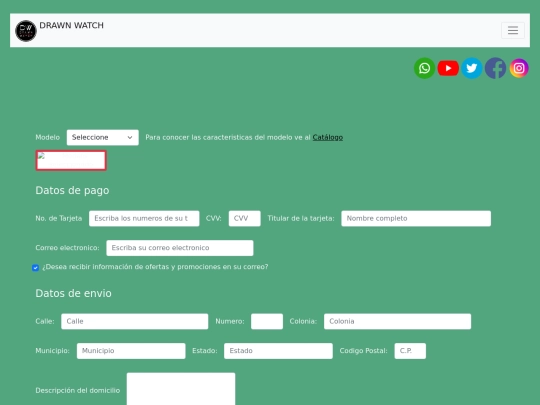Screen dimensions: 540x405
Task: Visit the YouTube channel icon
Action: 448,68
